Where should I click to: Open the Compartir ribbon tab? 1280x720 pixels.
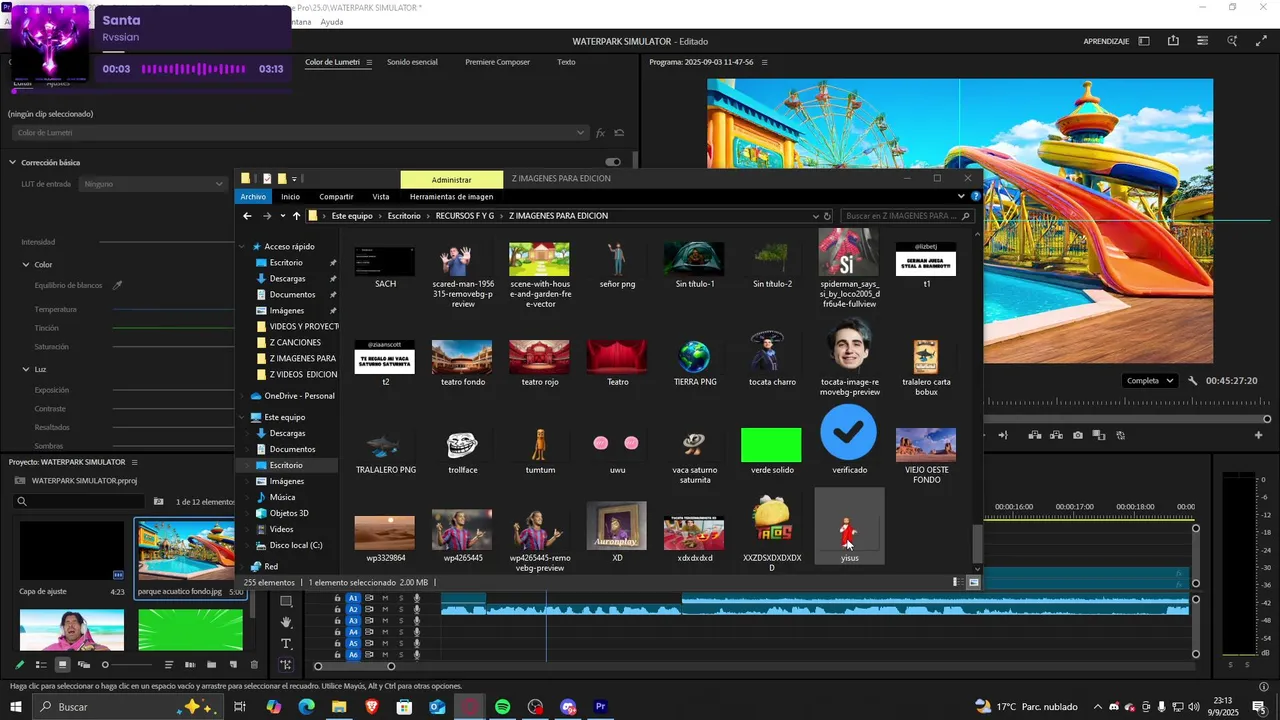[336, 197]
